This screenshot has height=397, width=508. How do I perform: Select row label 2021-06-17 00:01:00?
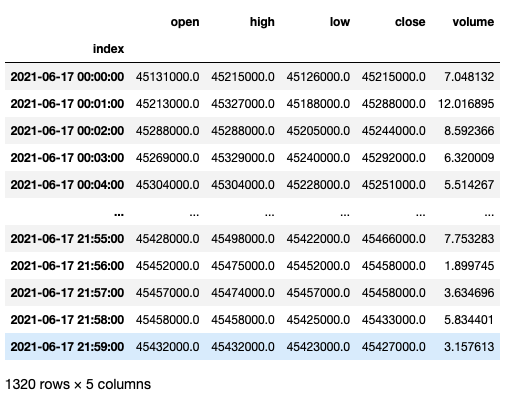[x=67, y=104]
